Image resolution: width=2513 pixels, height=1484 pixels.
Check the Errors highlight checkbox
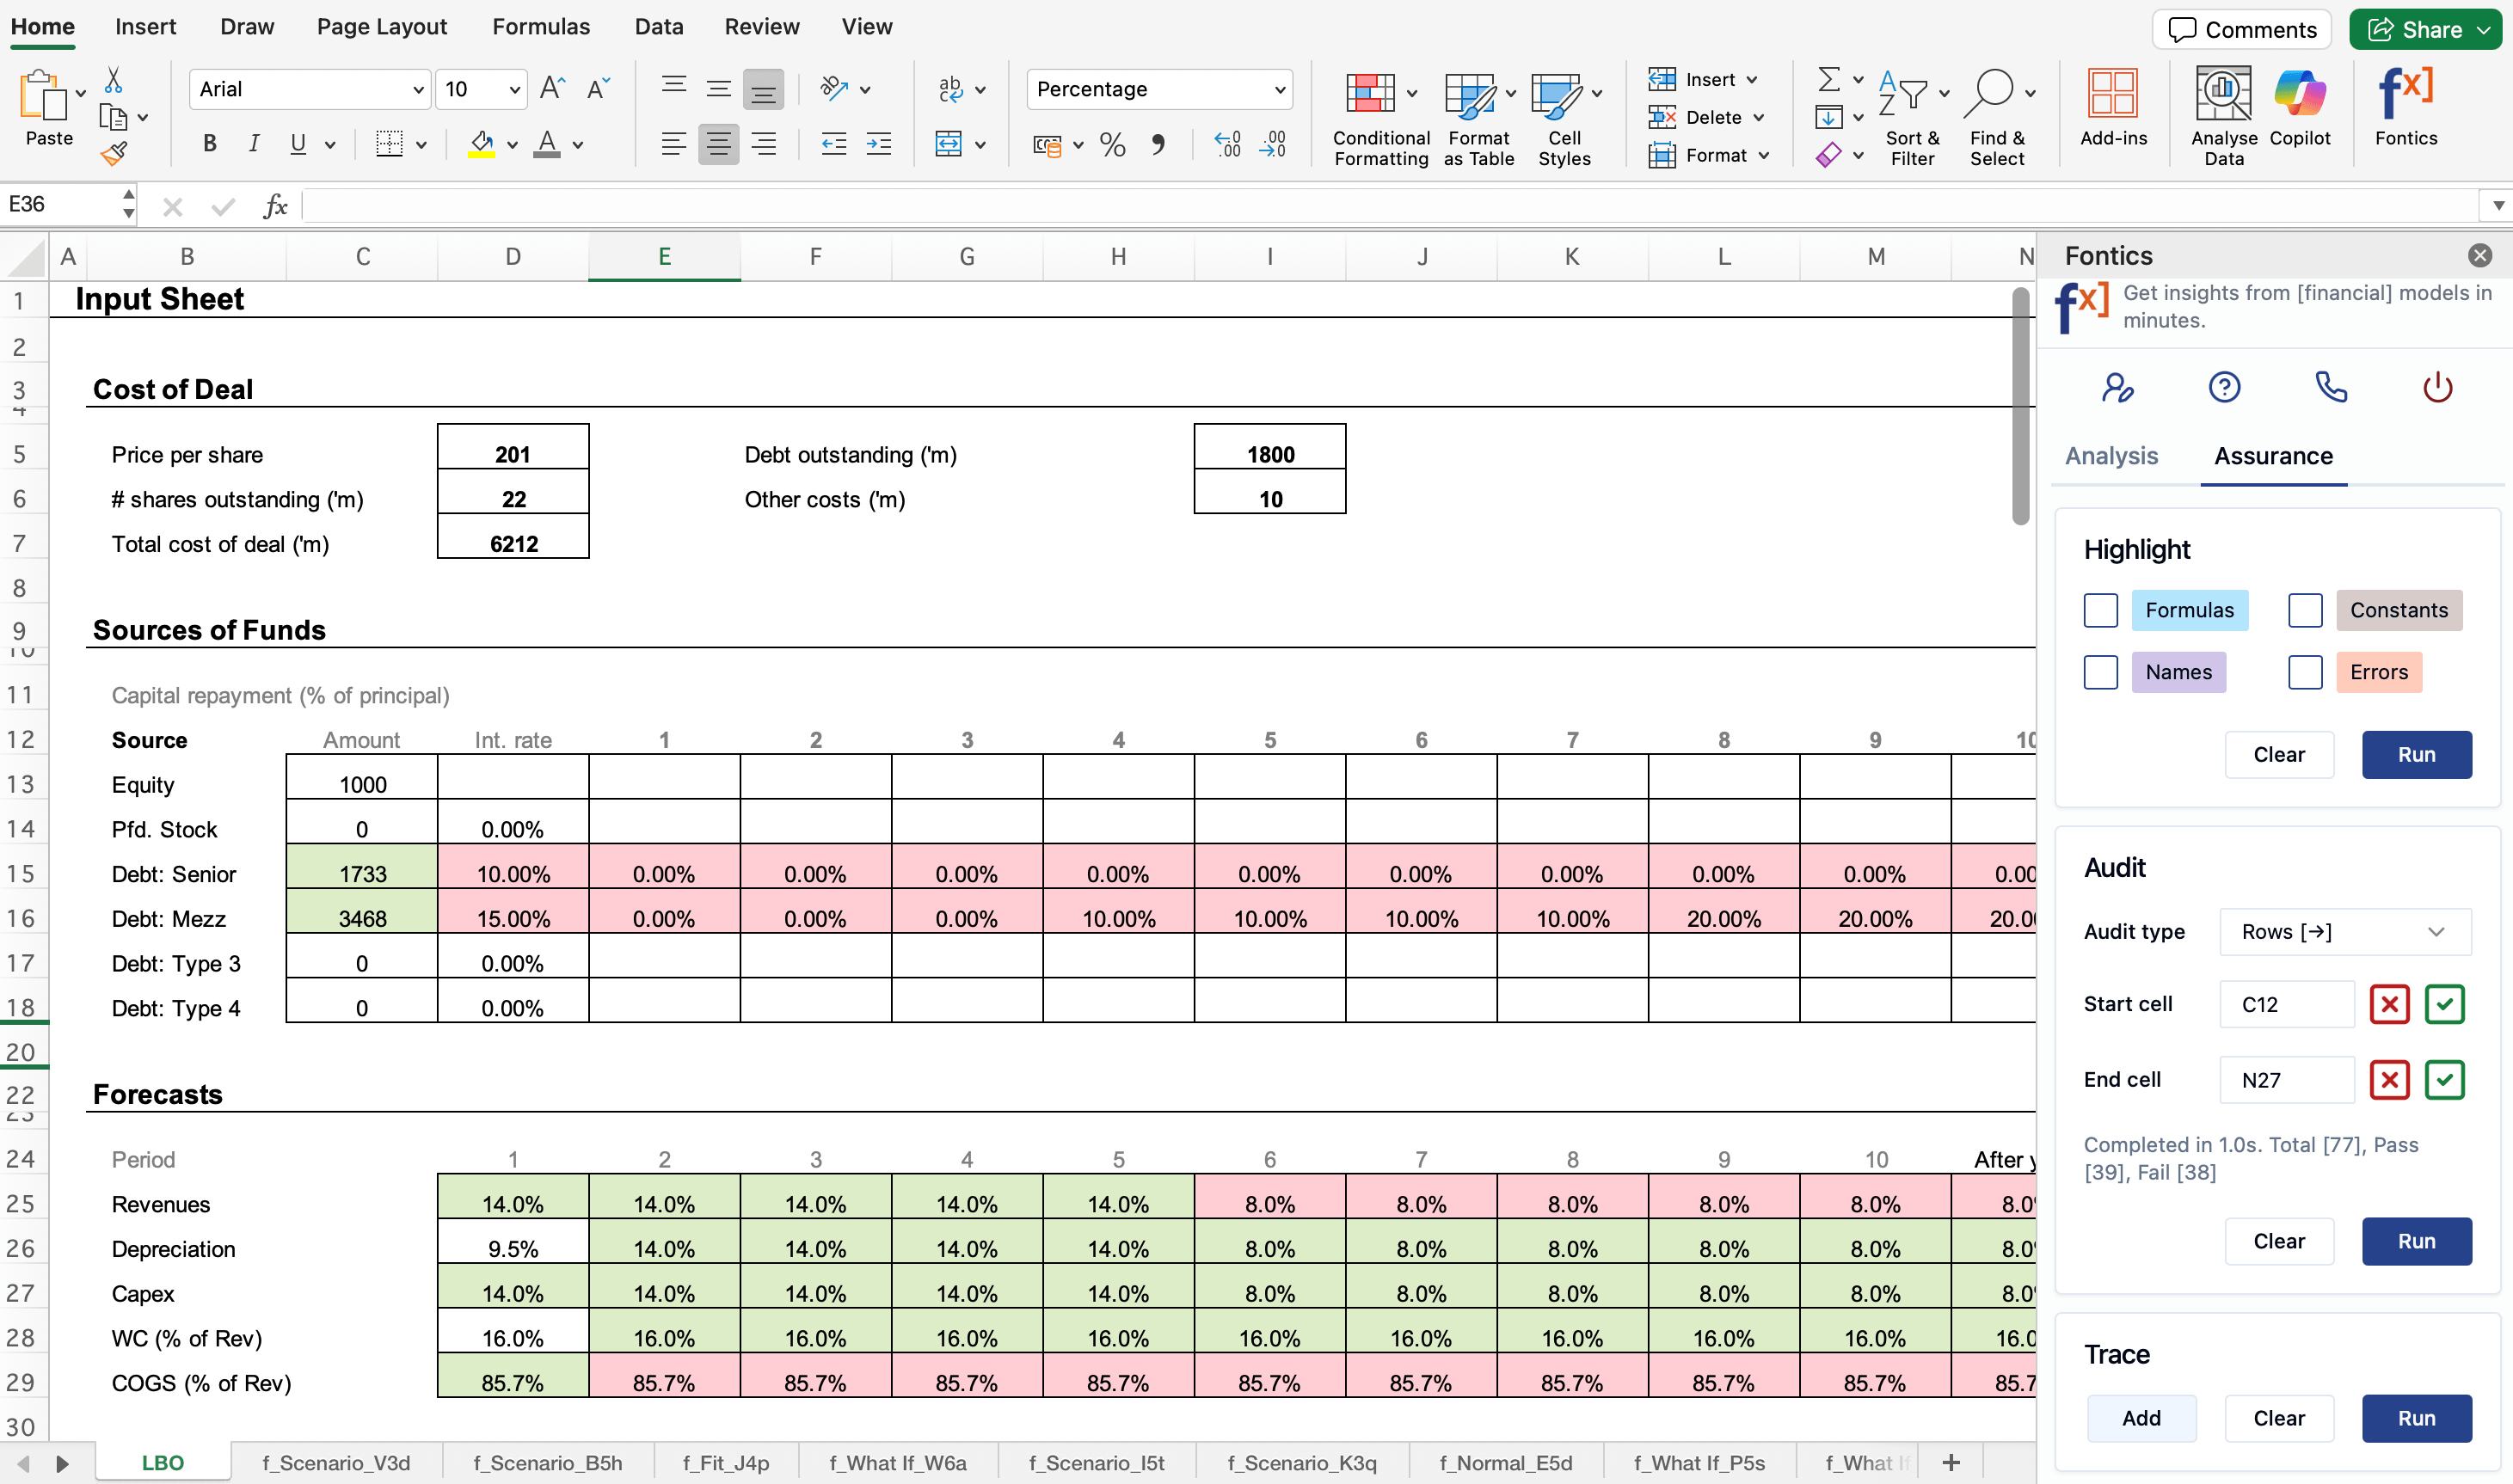[2305, 672]
